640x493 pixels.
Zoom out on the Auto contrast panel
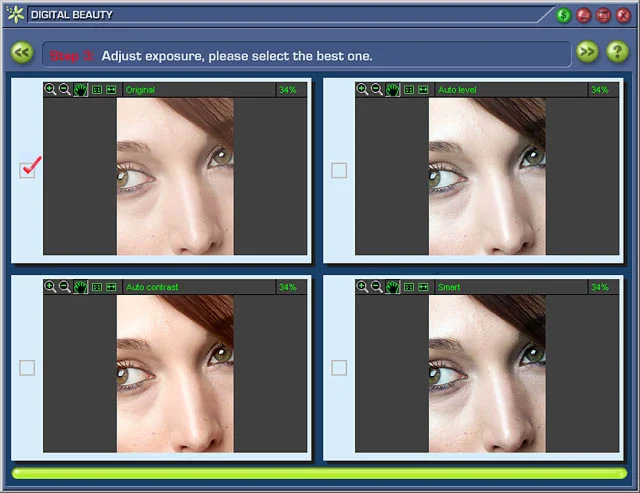pyautogui.click(x=64, y=287)
